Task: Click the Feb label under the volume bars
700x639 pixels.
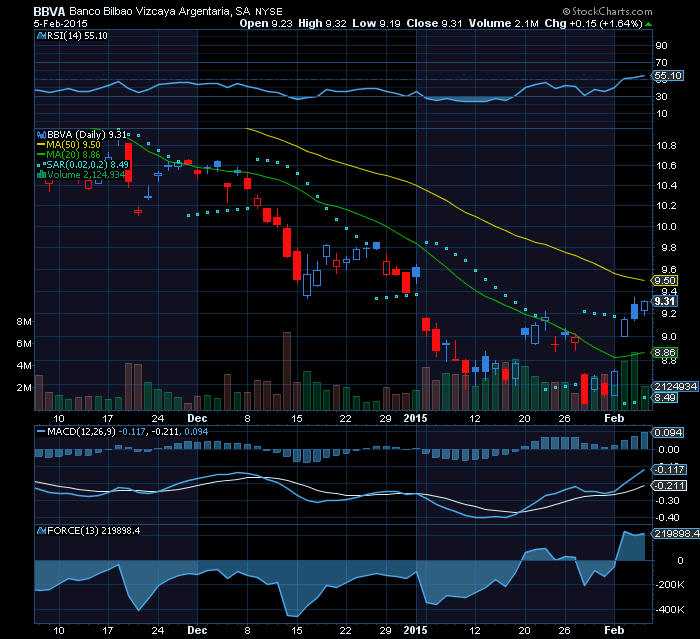Action: coord(614,418)
